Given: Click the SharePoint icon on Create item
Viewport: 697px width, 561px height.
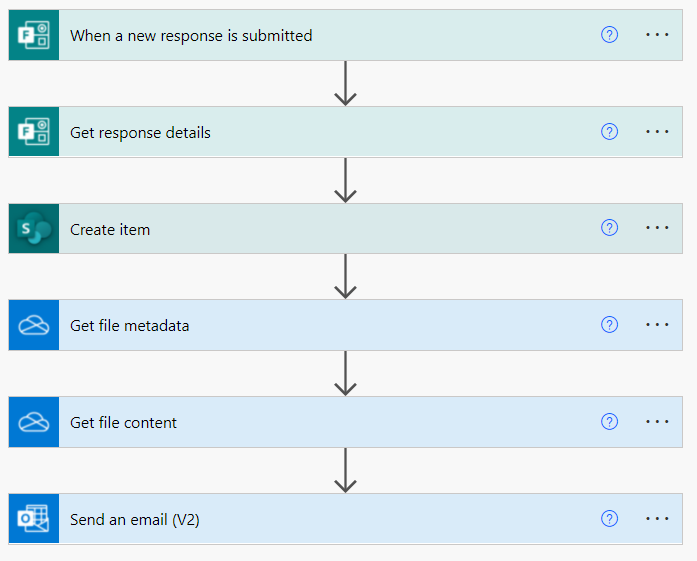Looking at the screenshot, I should tap(34, 229).
